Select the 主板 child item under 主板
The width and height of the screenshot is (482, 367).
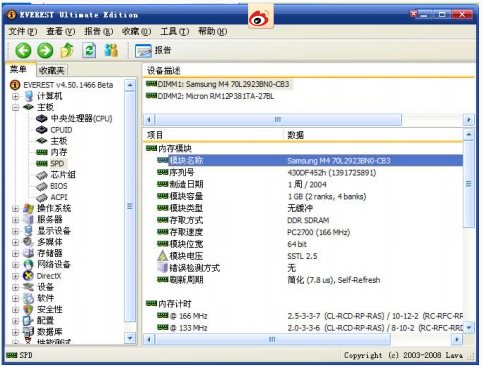pos(59,141)
